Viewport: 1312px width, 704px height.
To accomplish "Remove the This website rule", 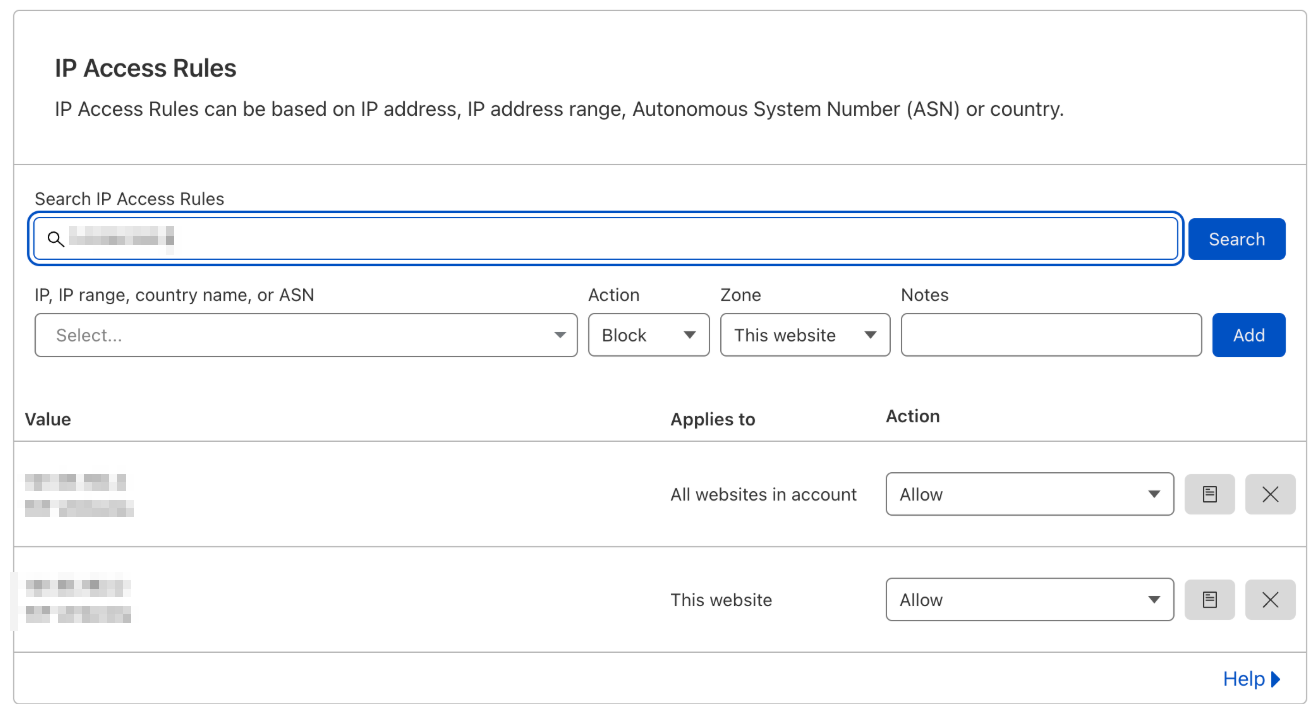I will [x=1270, y=600].
